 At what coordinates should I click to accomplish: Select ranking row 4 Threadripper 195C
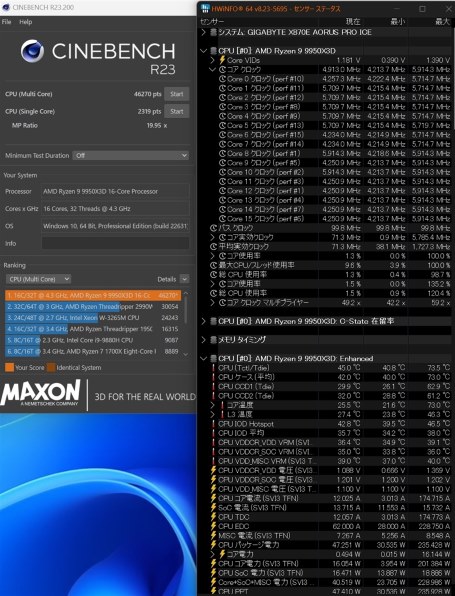[x=93, y=329]
